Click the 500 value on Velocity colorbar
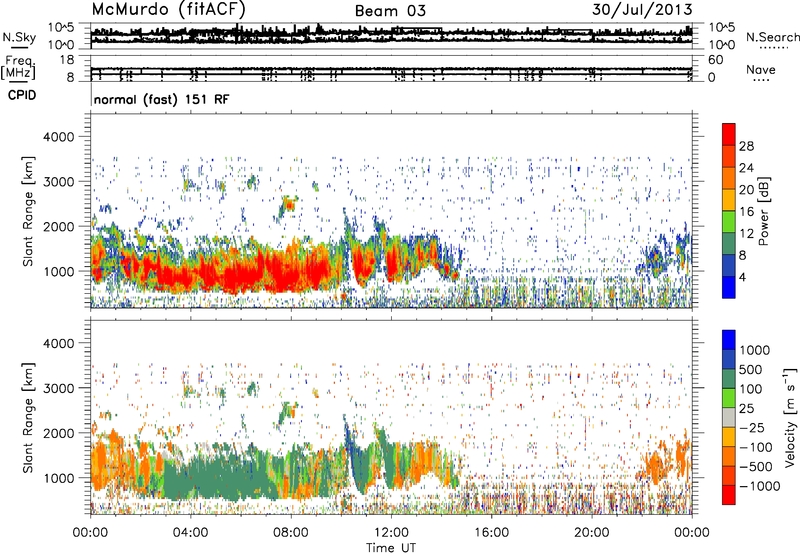 point(751,369)
